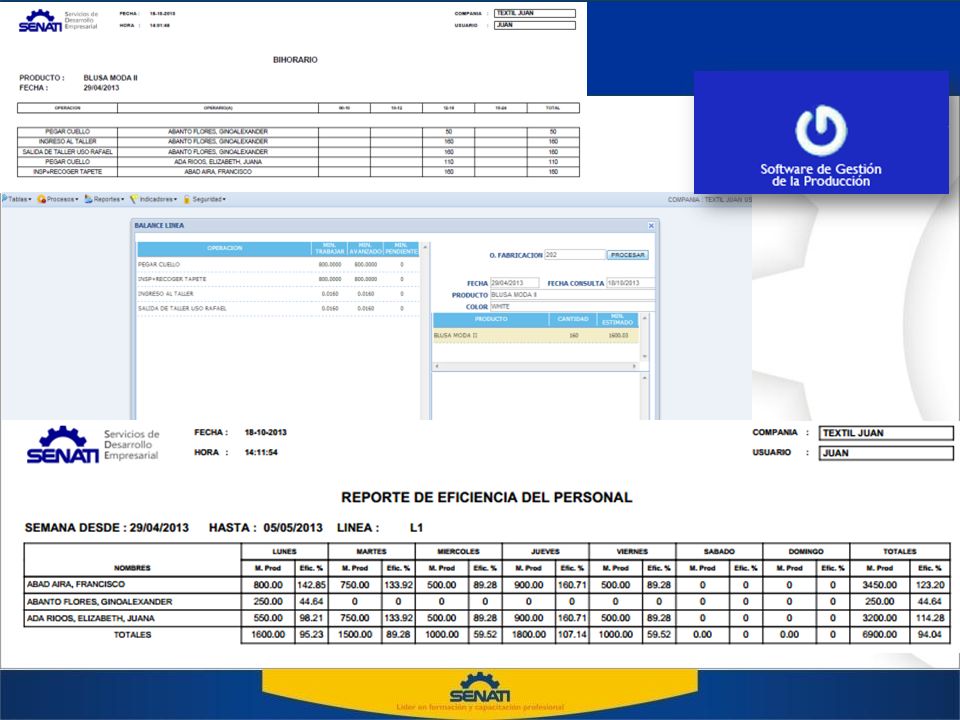Screen dimensions: 960x720
Task: Click the DOMINGO column header
Action: [x=806, y=551]
